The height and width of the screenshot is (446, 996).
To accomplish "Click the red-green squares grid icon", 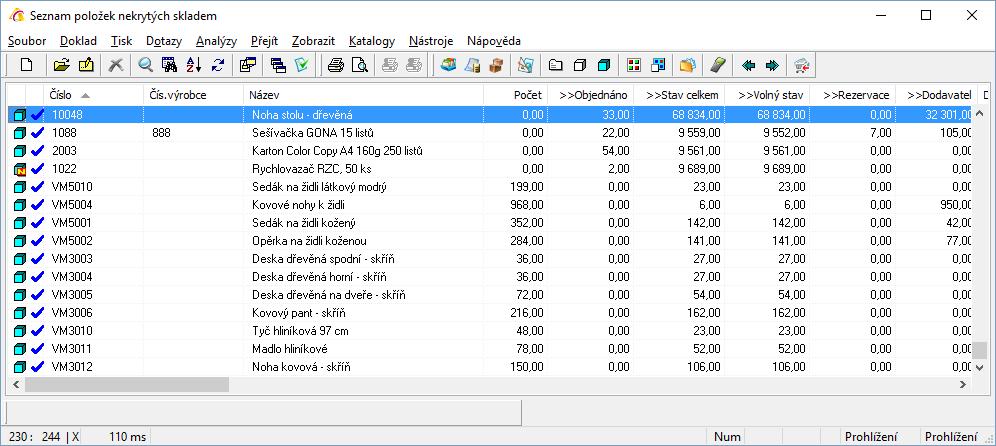I will click(633, 65).
